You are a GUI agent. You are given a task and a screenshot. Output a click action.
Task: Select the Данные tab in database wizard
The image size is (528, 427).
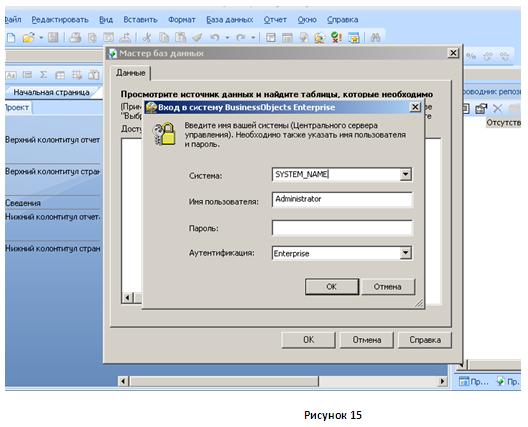pos(131,73)
